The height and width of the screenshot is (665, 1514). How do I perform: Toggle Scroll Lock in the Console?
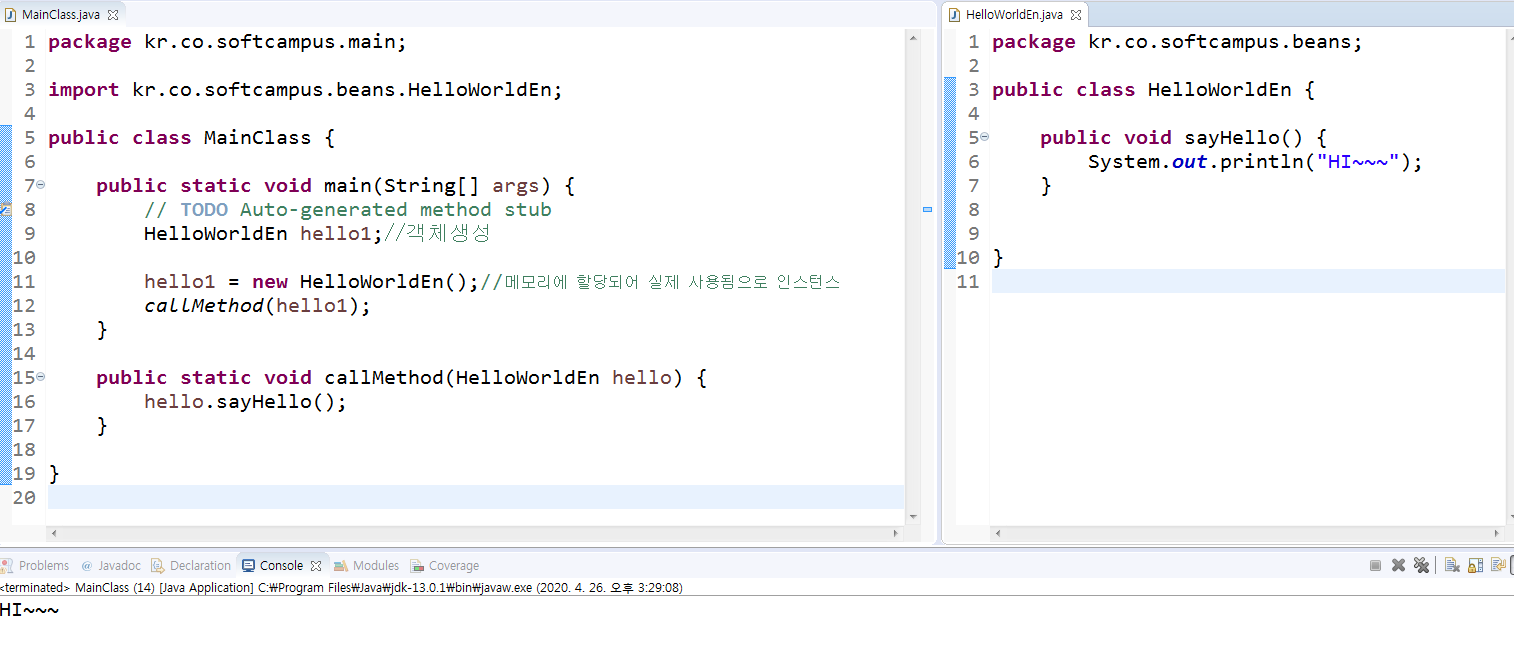tap(1475, 566)
